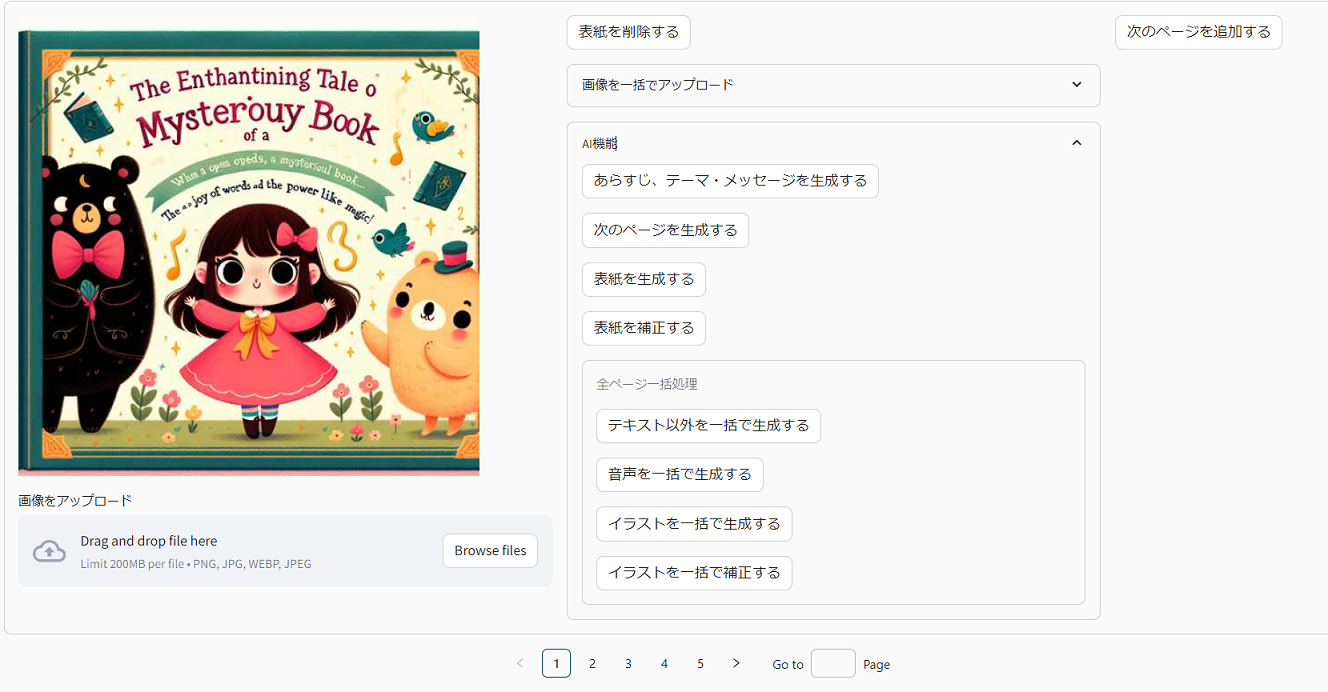Image resolution: width=1328 pixels, height=692 pixels.
Task: Click 表紙を補正する button
Action: [644, 328]
